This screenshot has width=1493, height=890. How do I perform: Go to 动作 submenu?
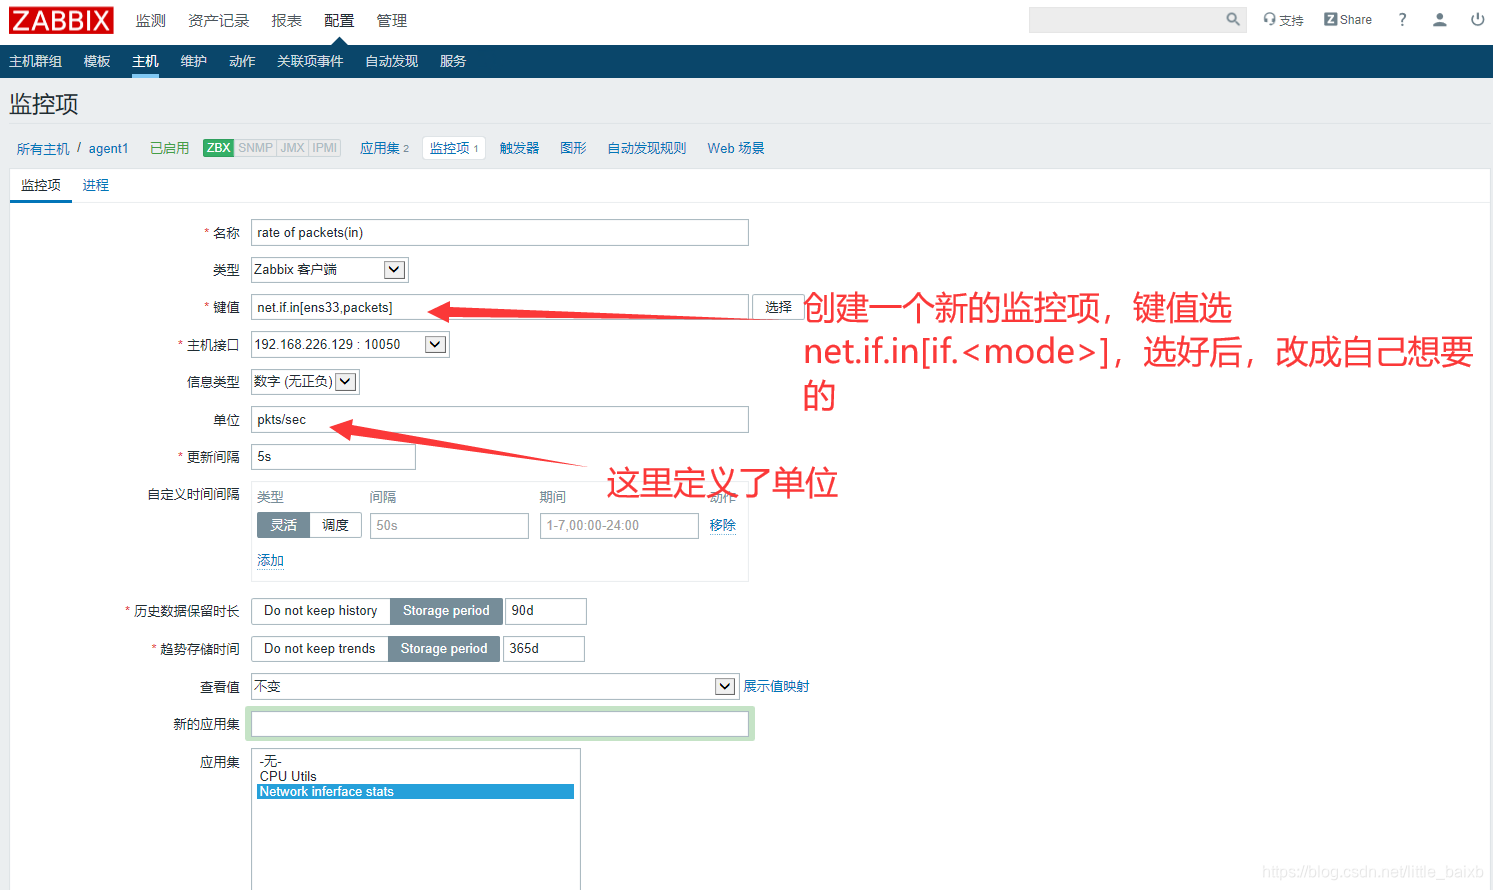242,62
